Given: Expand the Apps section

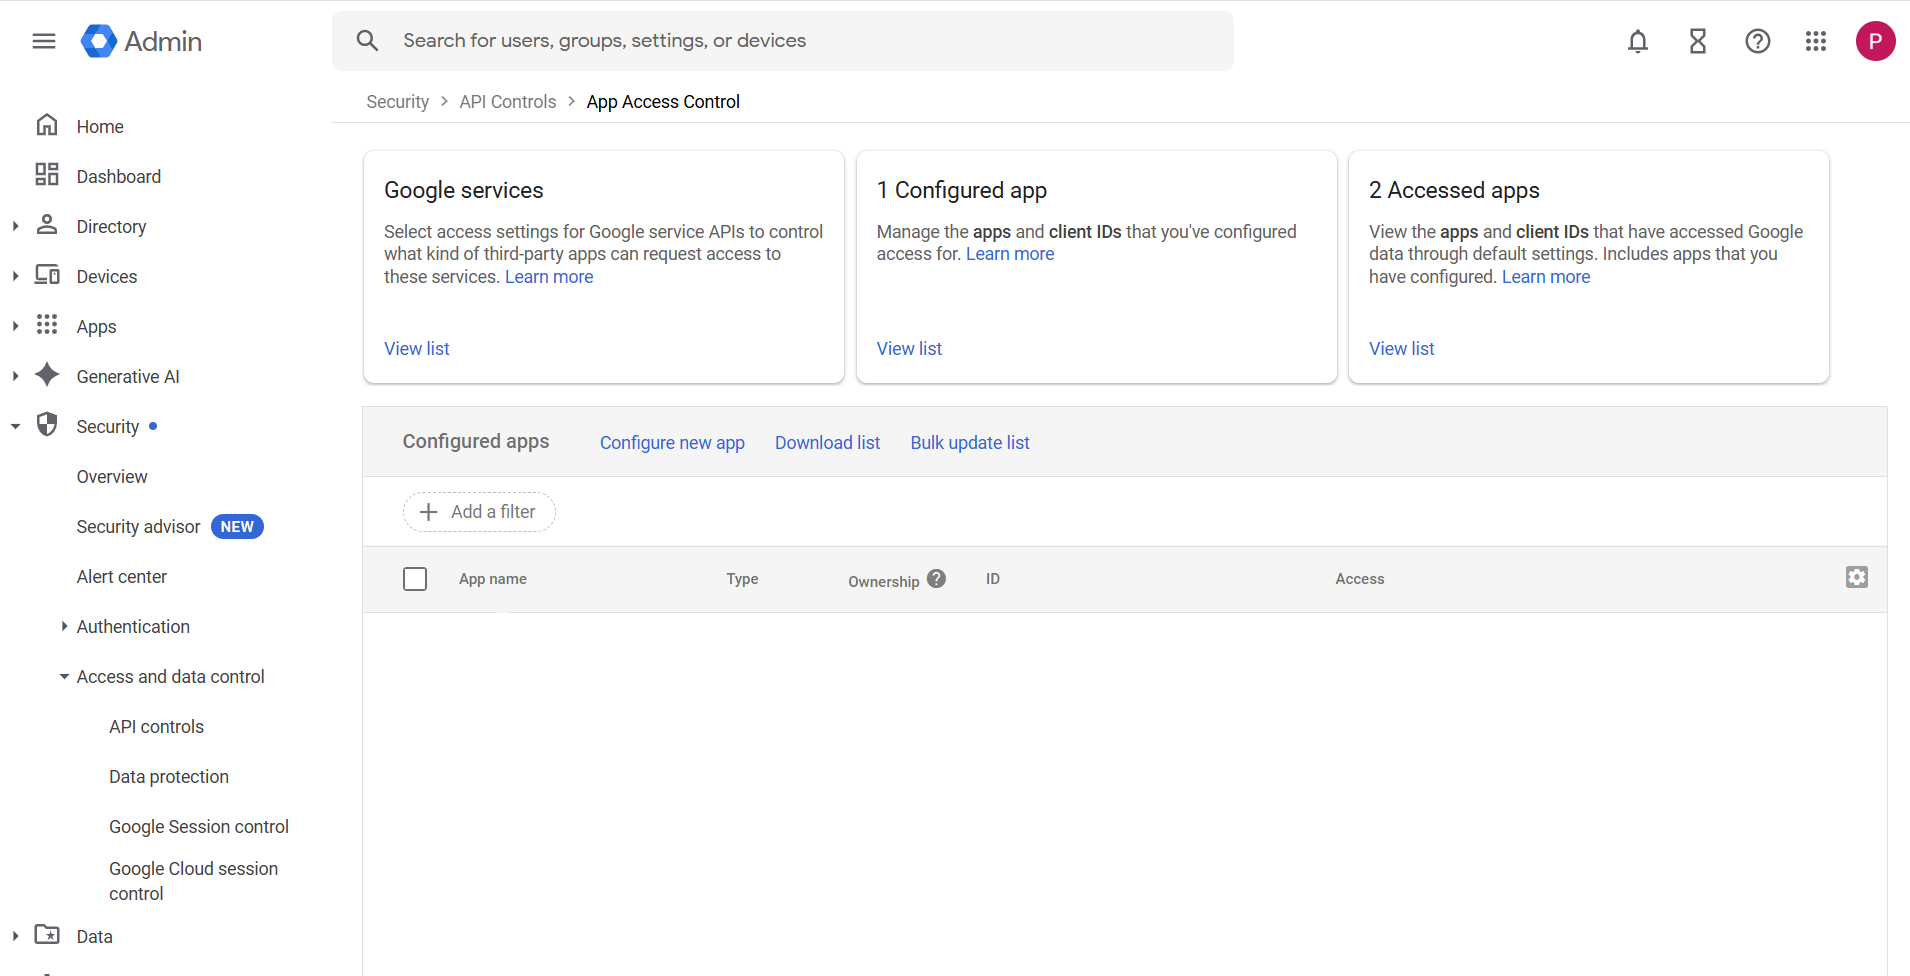Looking at the screenshot, I should (x=15, y=326).
